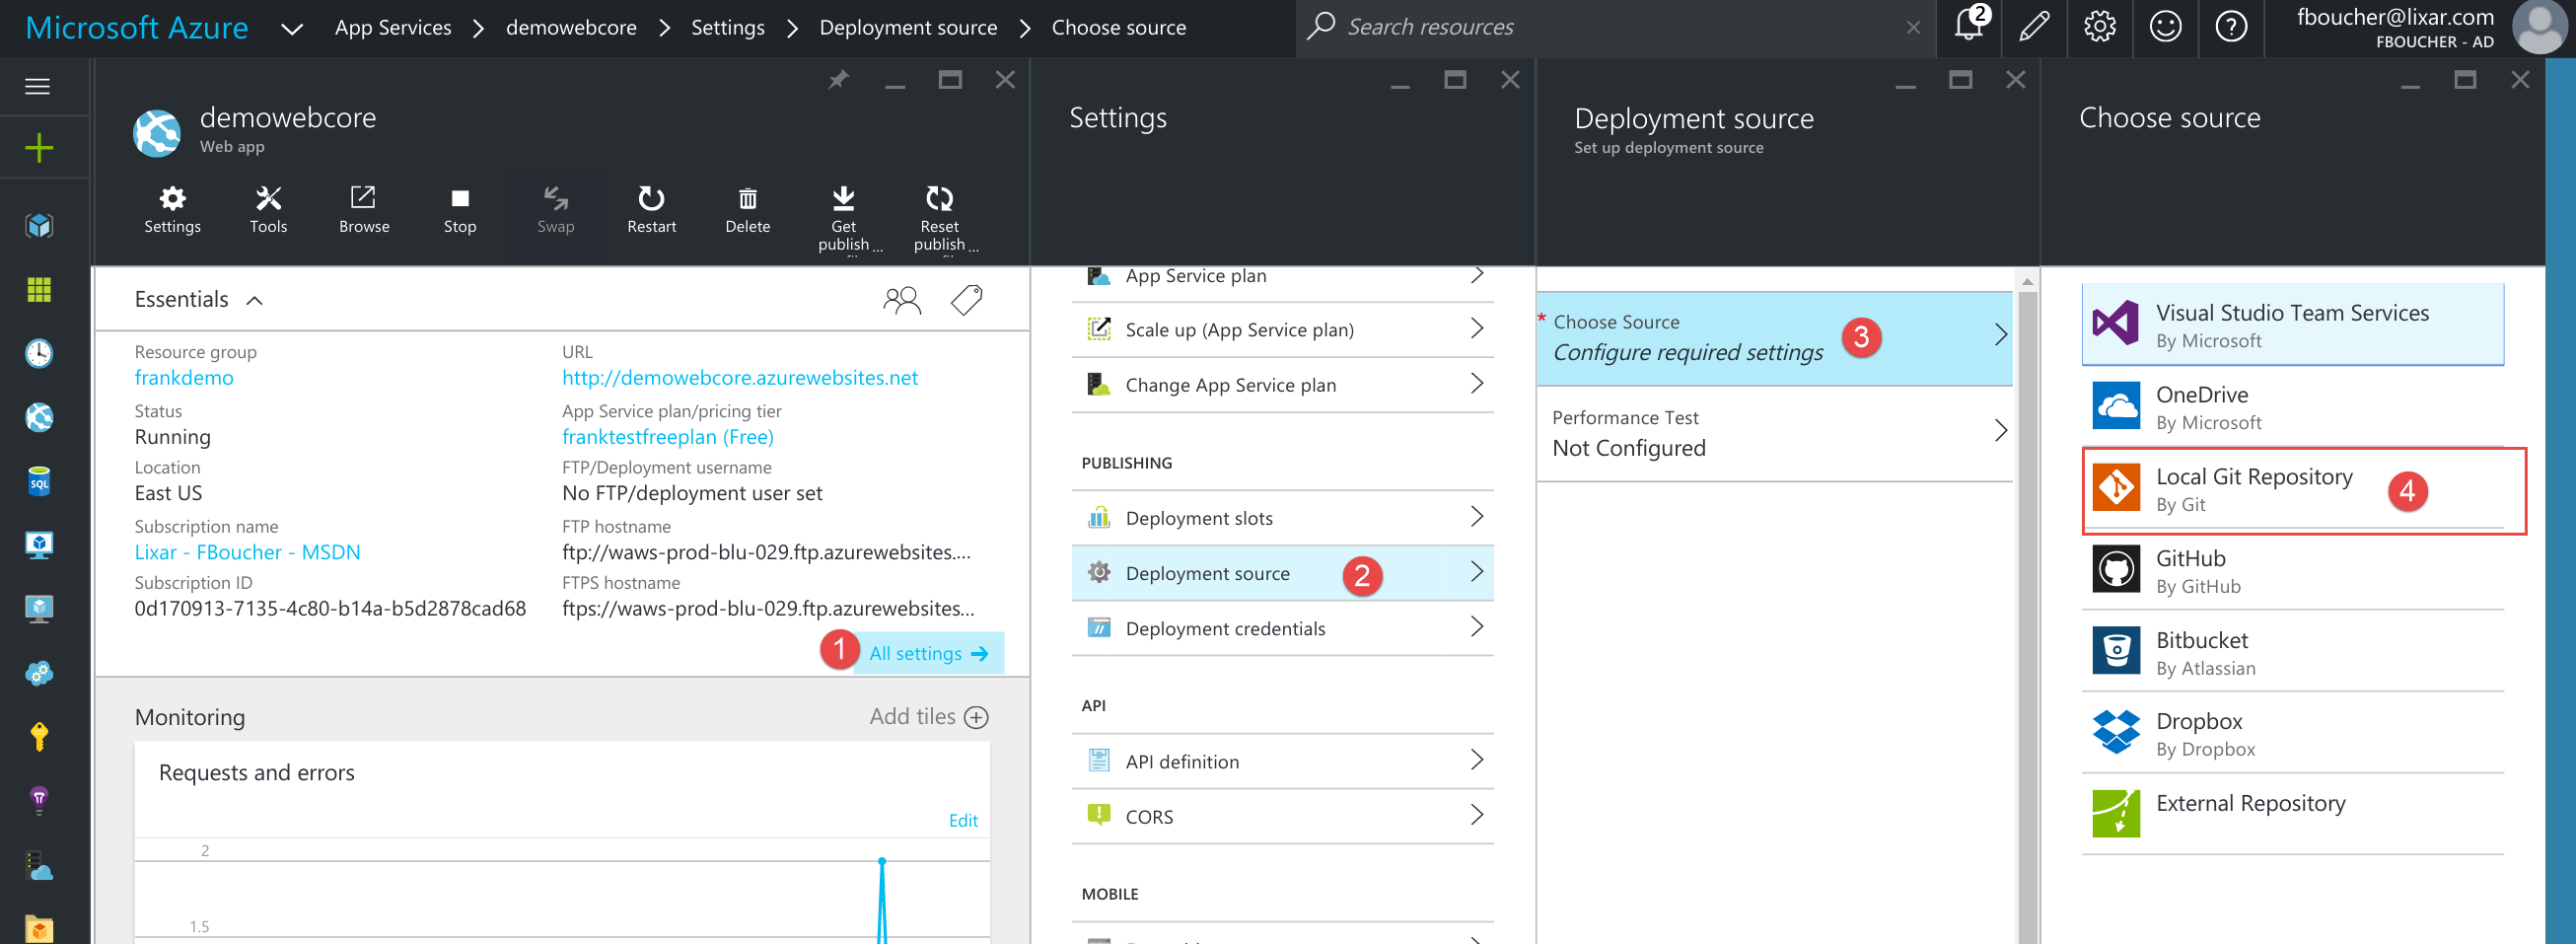The height and width of the screenshot is (944, 2576).
Task: Open Scale up (App Service plan)
Action: 1282,330
